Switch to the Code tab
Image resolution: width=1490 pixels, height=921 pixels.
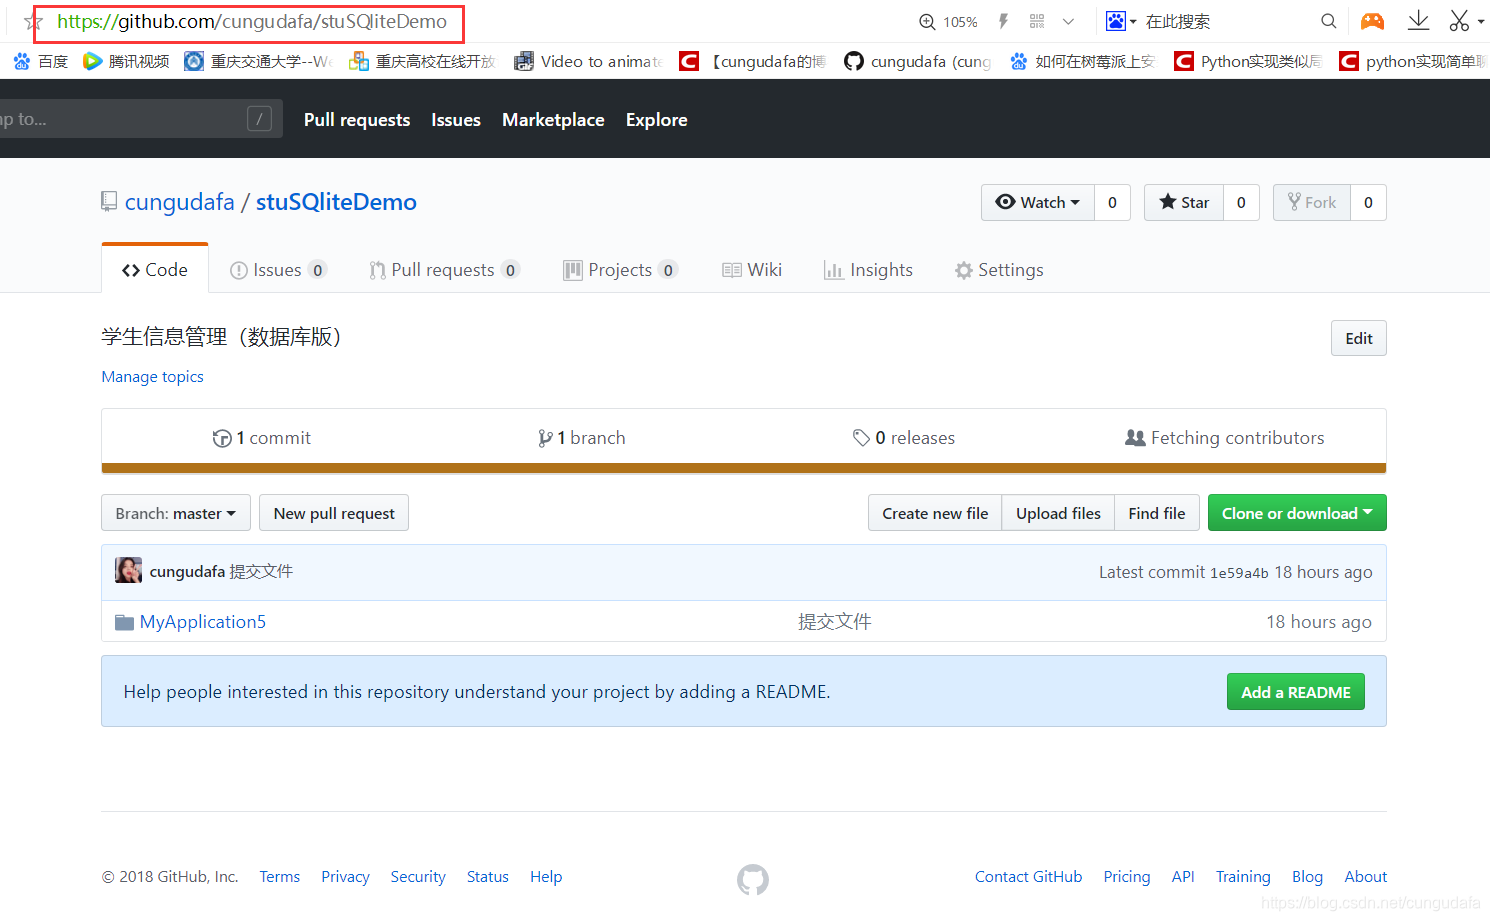155,270
